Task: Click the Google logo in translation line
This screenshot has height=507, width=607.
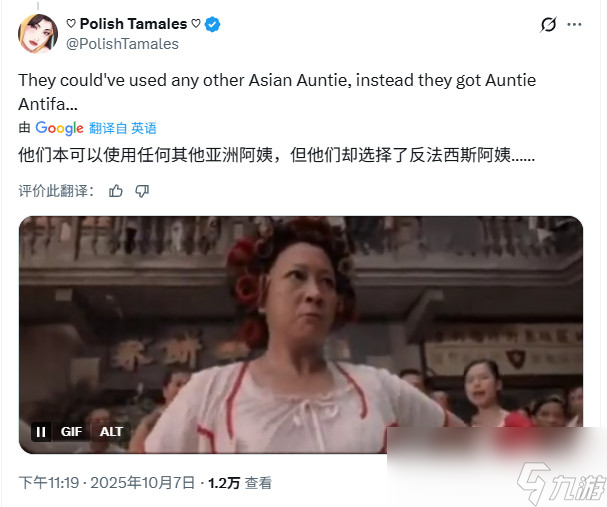Action: pyautogui.click(x=59, y=128)
